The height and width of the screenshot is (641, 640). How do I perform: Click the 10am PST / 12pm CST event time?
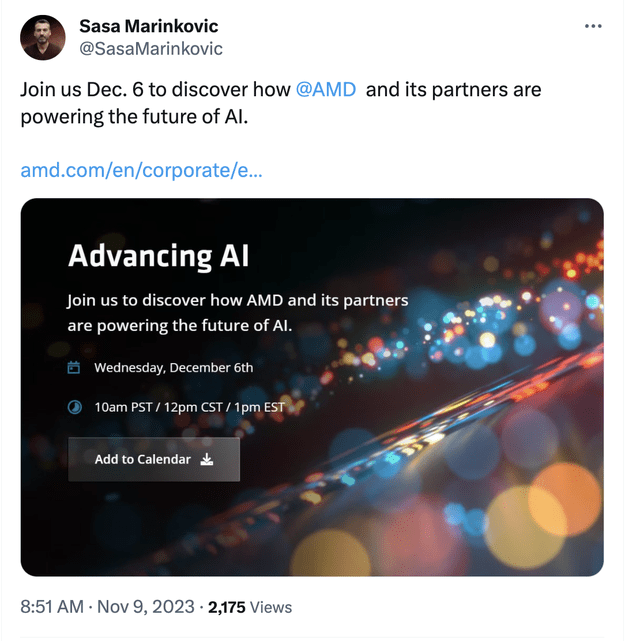[x=190, y=407]
